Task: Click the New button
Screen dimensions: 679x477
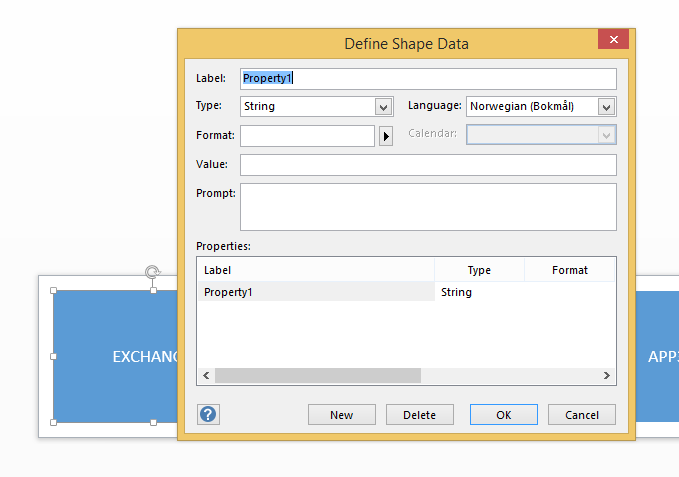Action: point(342,415)
